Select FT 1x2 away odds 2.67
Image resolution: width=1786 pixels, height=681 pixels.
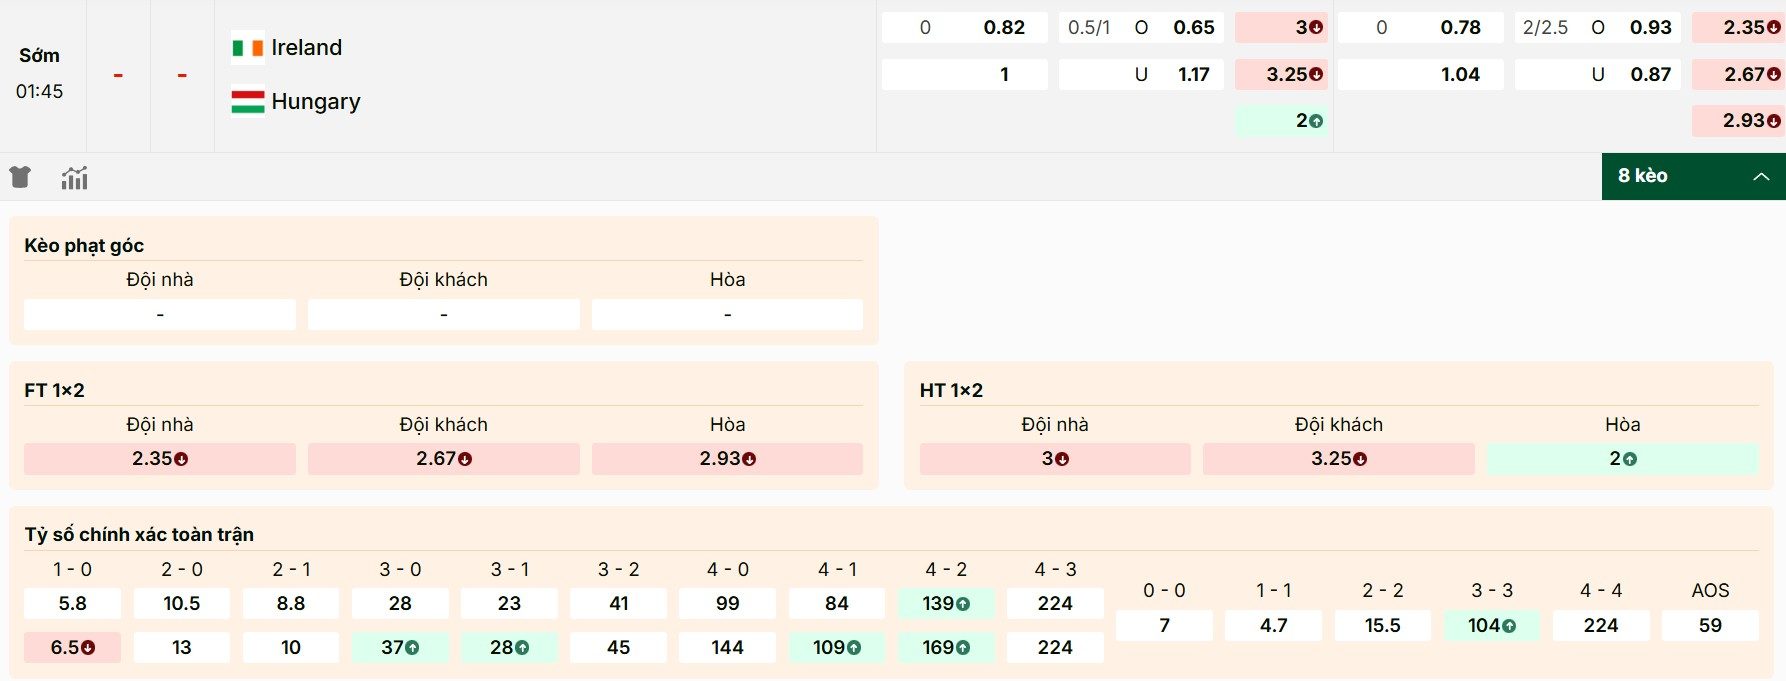tap(443, 459)
